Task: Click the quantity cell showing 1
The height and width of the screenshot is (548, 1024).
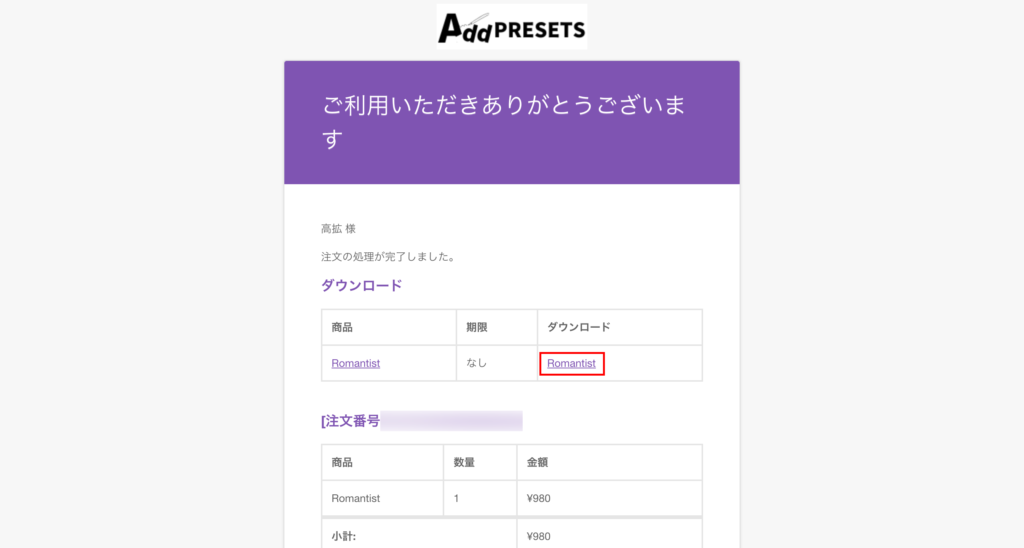Action: [456, 498]
